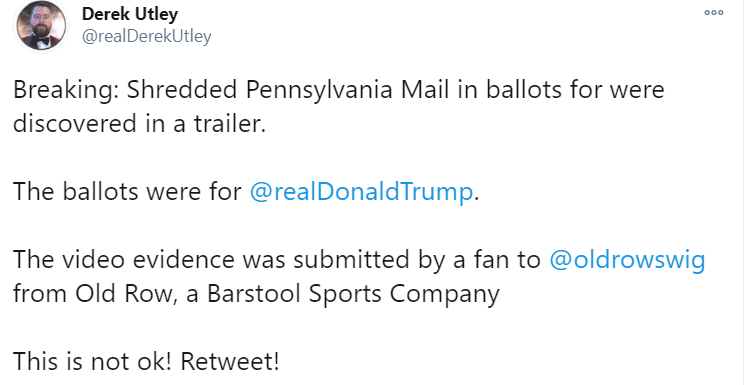Open the Derek Utley display name link
The image size is (746, 385).
(130, 14)
